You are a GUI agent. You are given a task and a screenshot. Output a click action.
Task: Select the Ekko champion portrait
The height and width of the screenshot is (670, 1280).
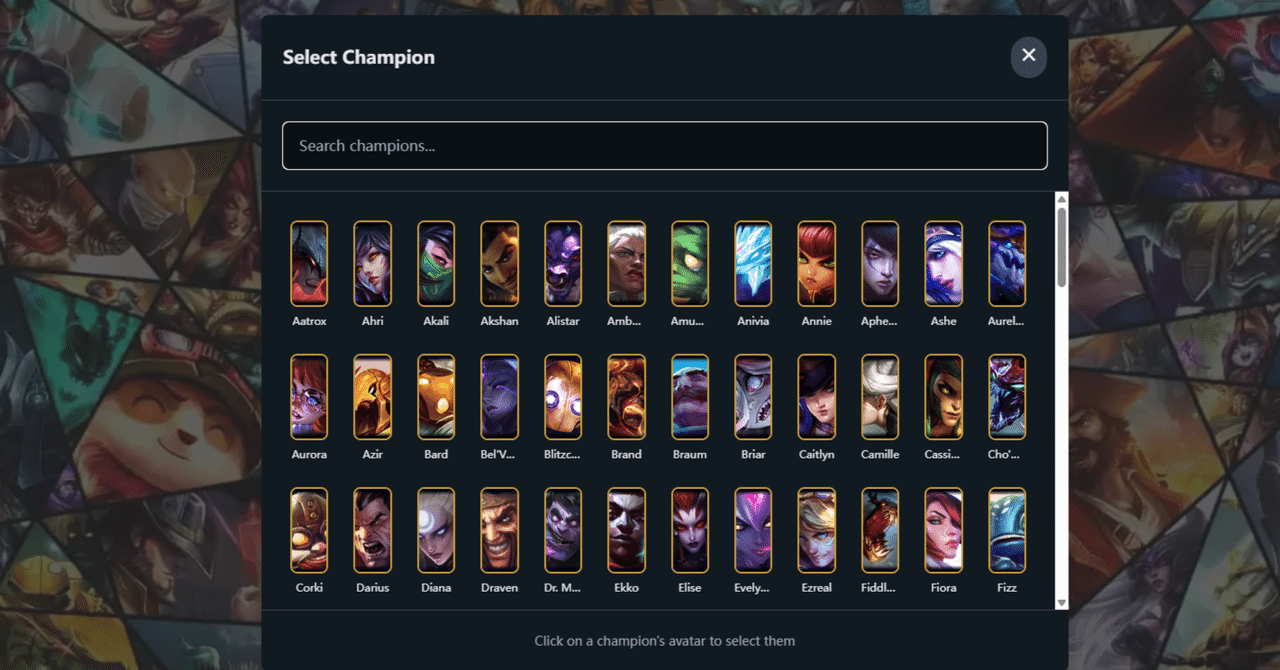pos(626,530)
